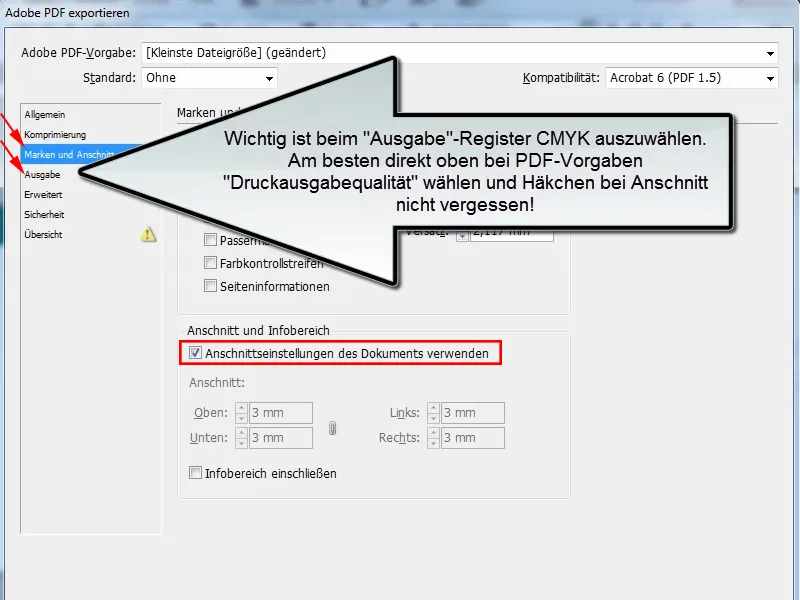
Task: Open the Standard dropdown set to Ohne
Action: pyautogui.click(x=209, y=78)
